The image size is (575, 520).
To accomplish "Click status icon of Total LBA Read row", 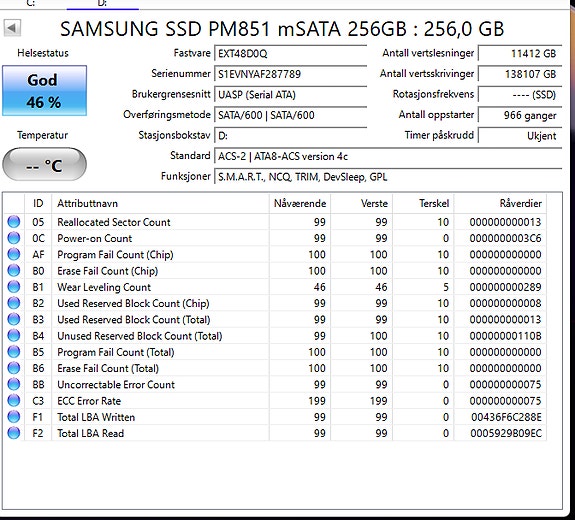I will [x=14, y=433].
